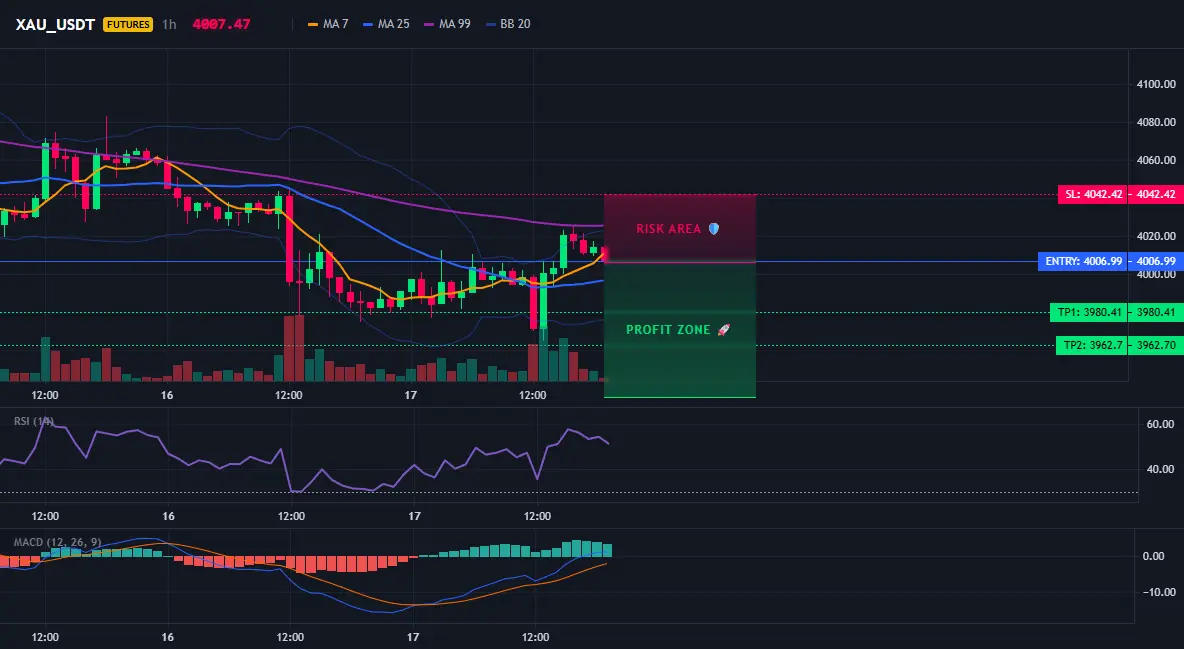Screen dimensions: 1184x649
Task: Click the rocket icon in PROFIT ZONE
Action: [x=723, y=329]
